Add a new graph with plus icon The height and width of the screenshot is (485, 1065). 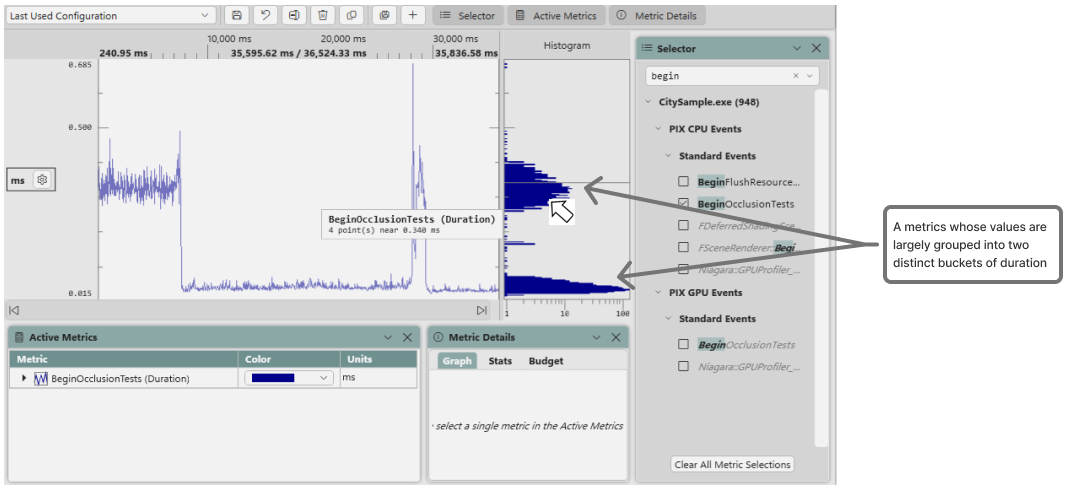click(x=412, y=15)
